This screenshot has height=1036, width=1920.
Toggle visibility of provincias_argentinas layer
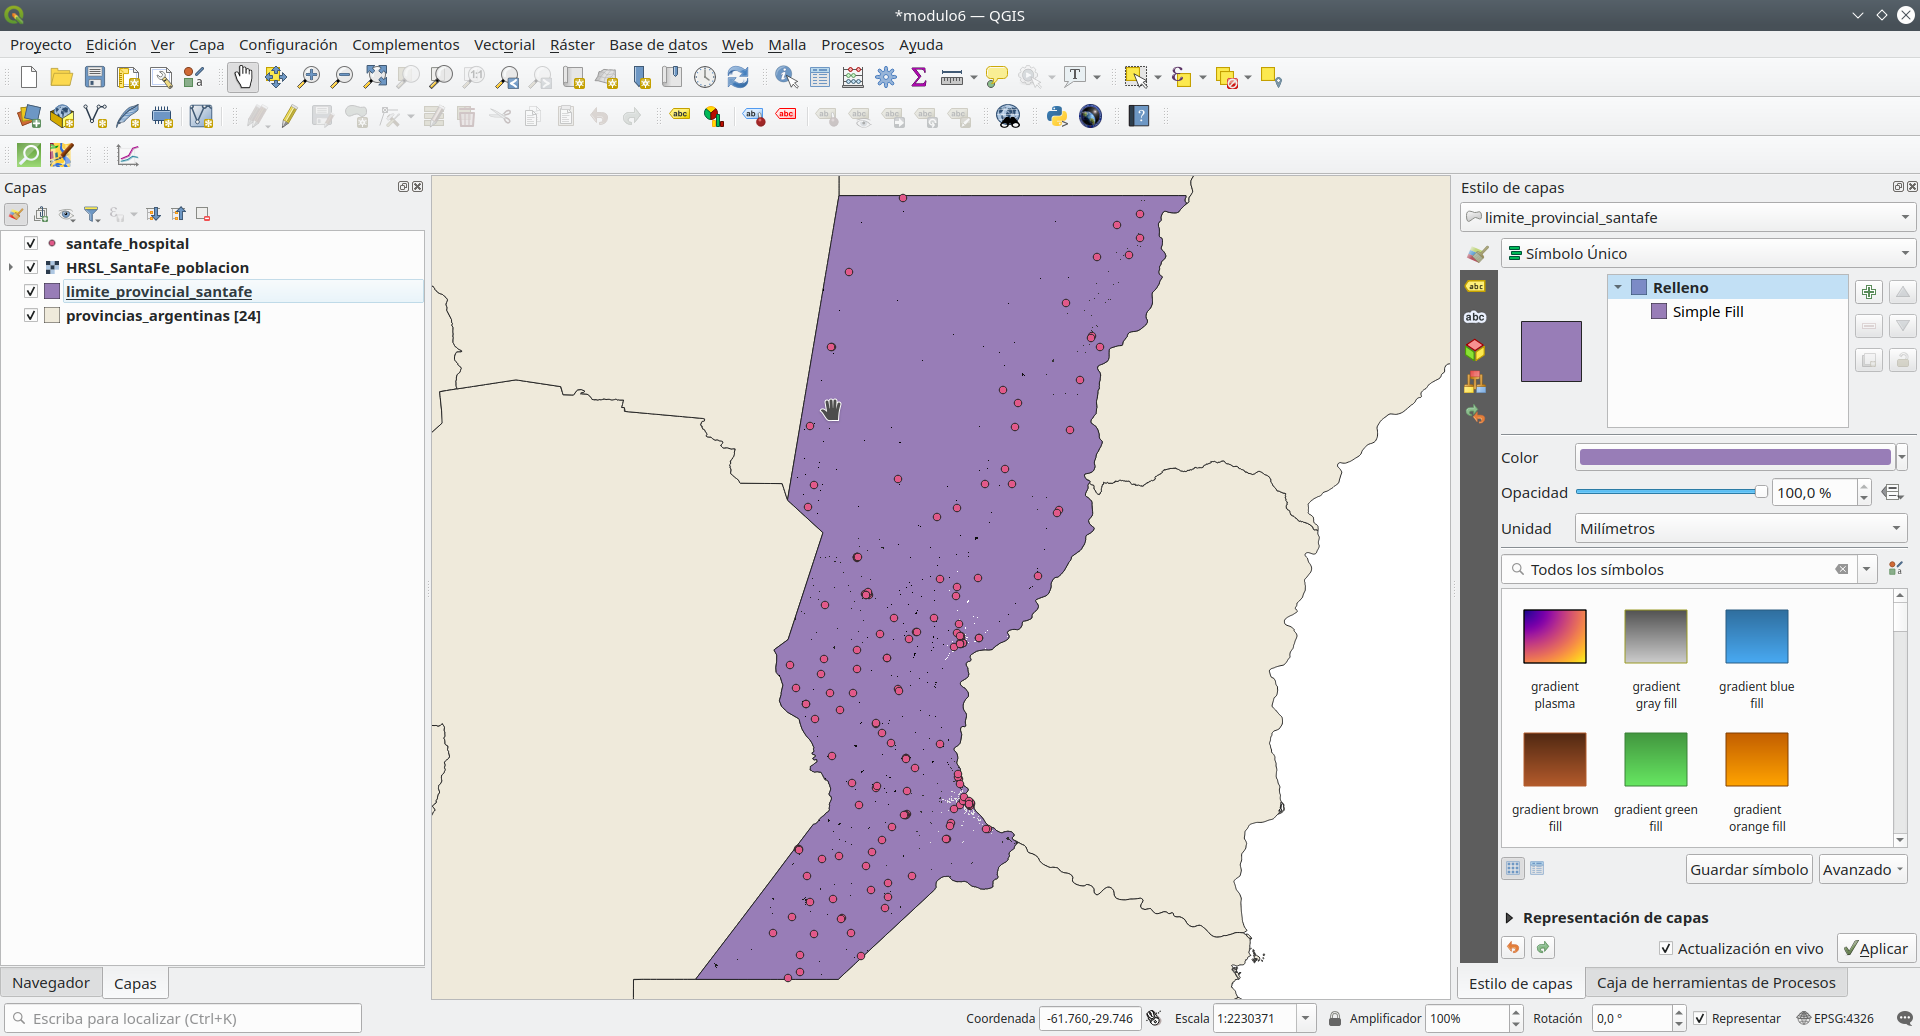(x=31, y=315)
